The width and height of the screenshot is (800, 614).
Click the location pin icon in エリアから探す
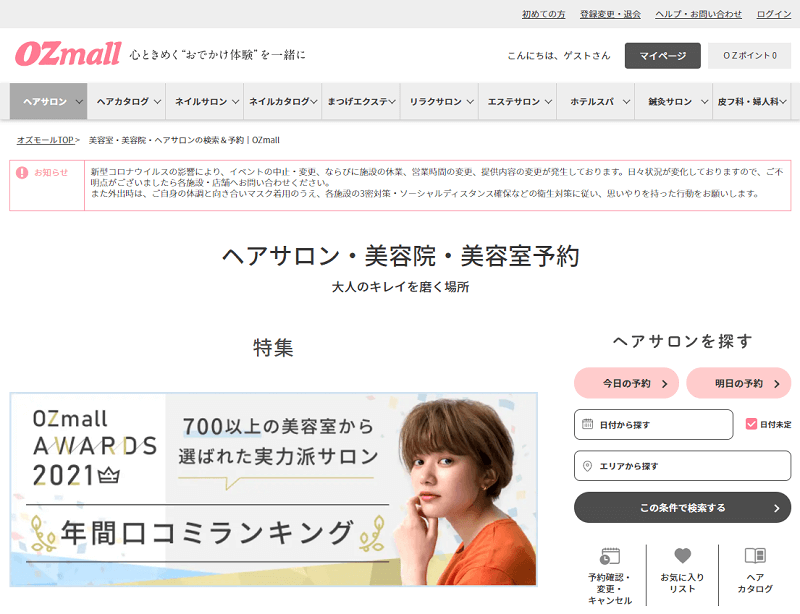tap(587, 466)
